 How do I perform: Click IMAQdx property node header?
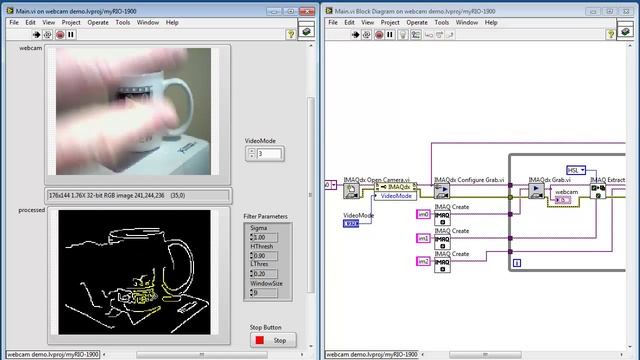[x=395, y=187]
